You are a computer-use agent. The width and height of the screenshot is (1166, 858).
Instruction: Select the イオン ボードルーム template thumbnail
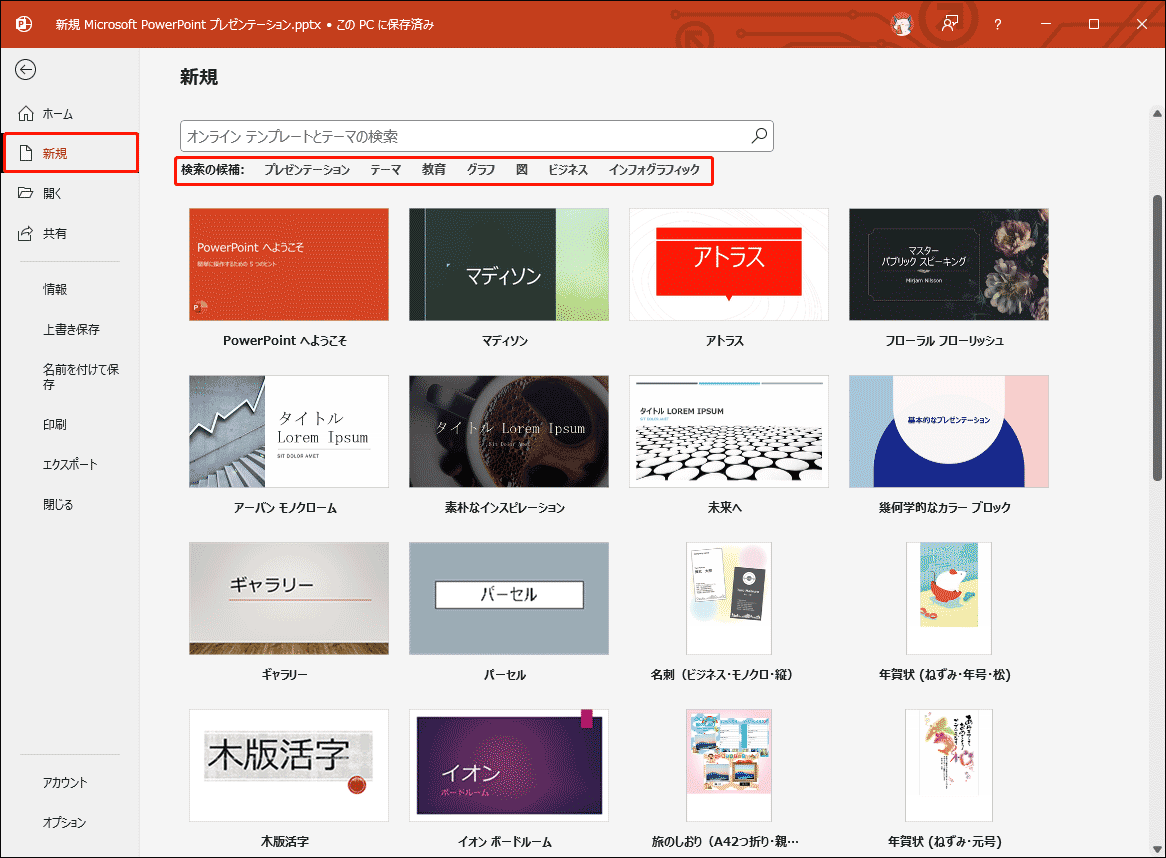click(x=509, y=765)
